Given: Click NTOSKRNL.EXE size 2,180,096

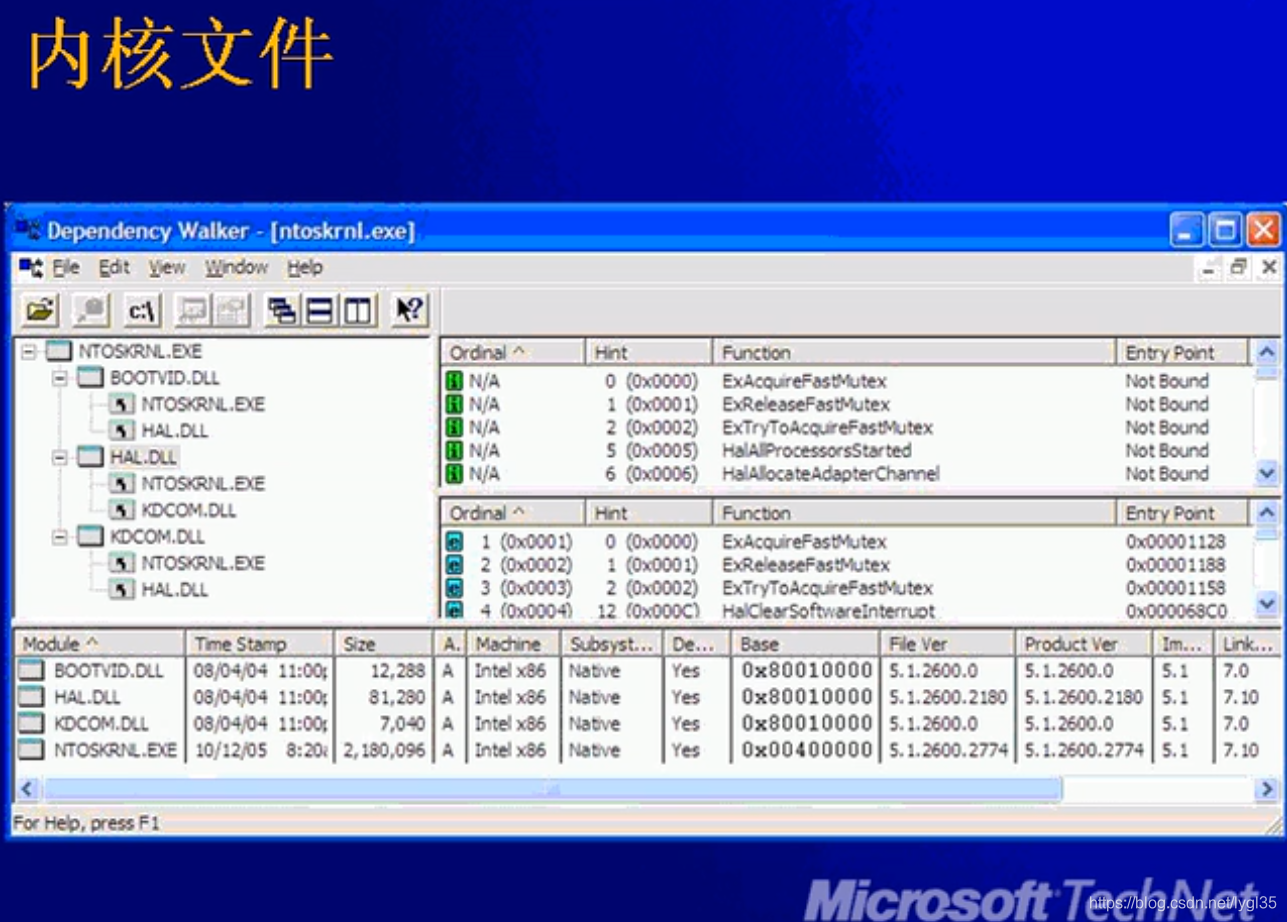Looking at the screenshot, I should pyautogui.click(x=384, y=750).
